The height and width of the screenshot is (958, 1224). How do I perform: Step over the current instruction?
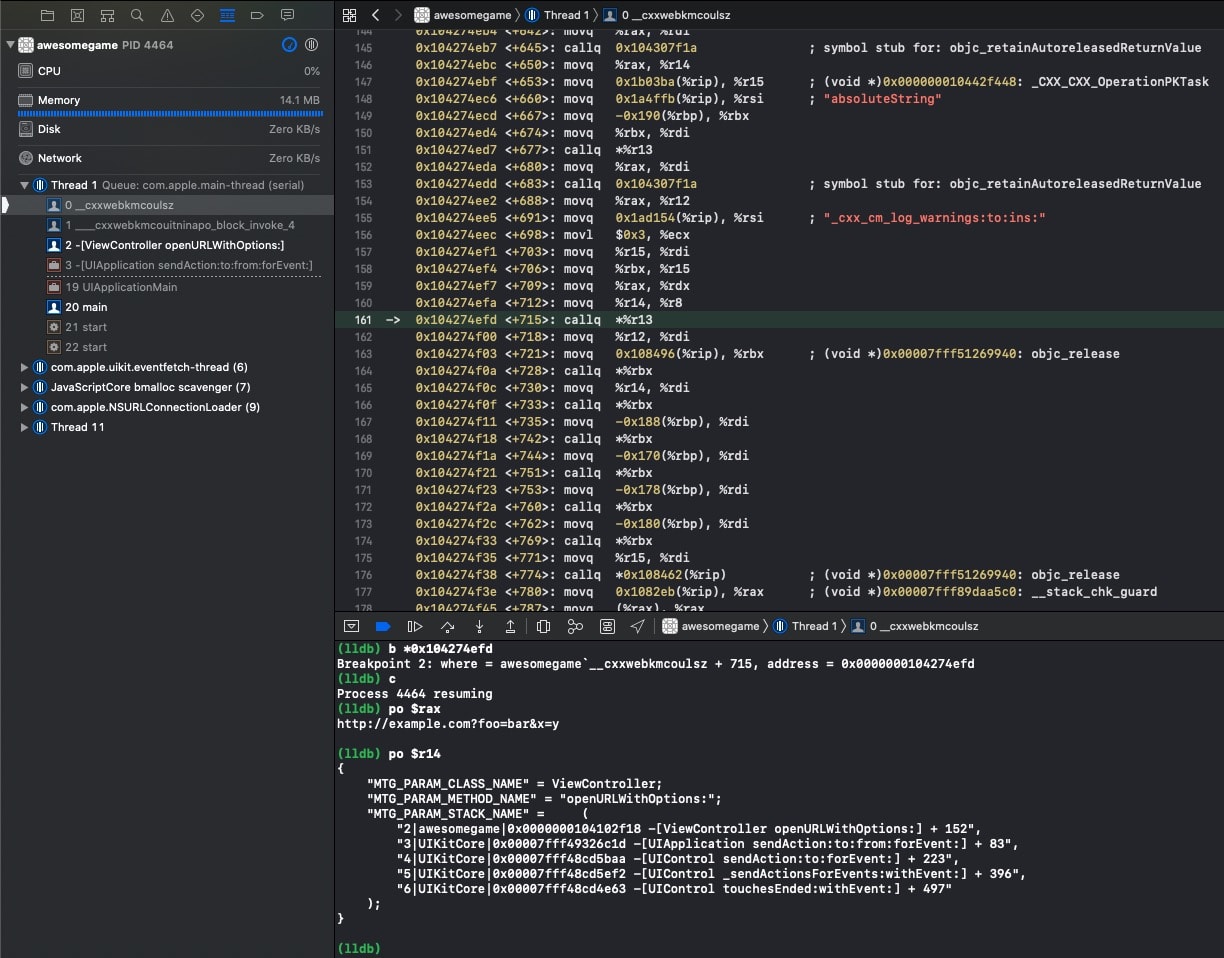coord(447,626)
